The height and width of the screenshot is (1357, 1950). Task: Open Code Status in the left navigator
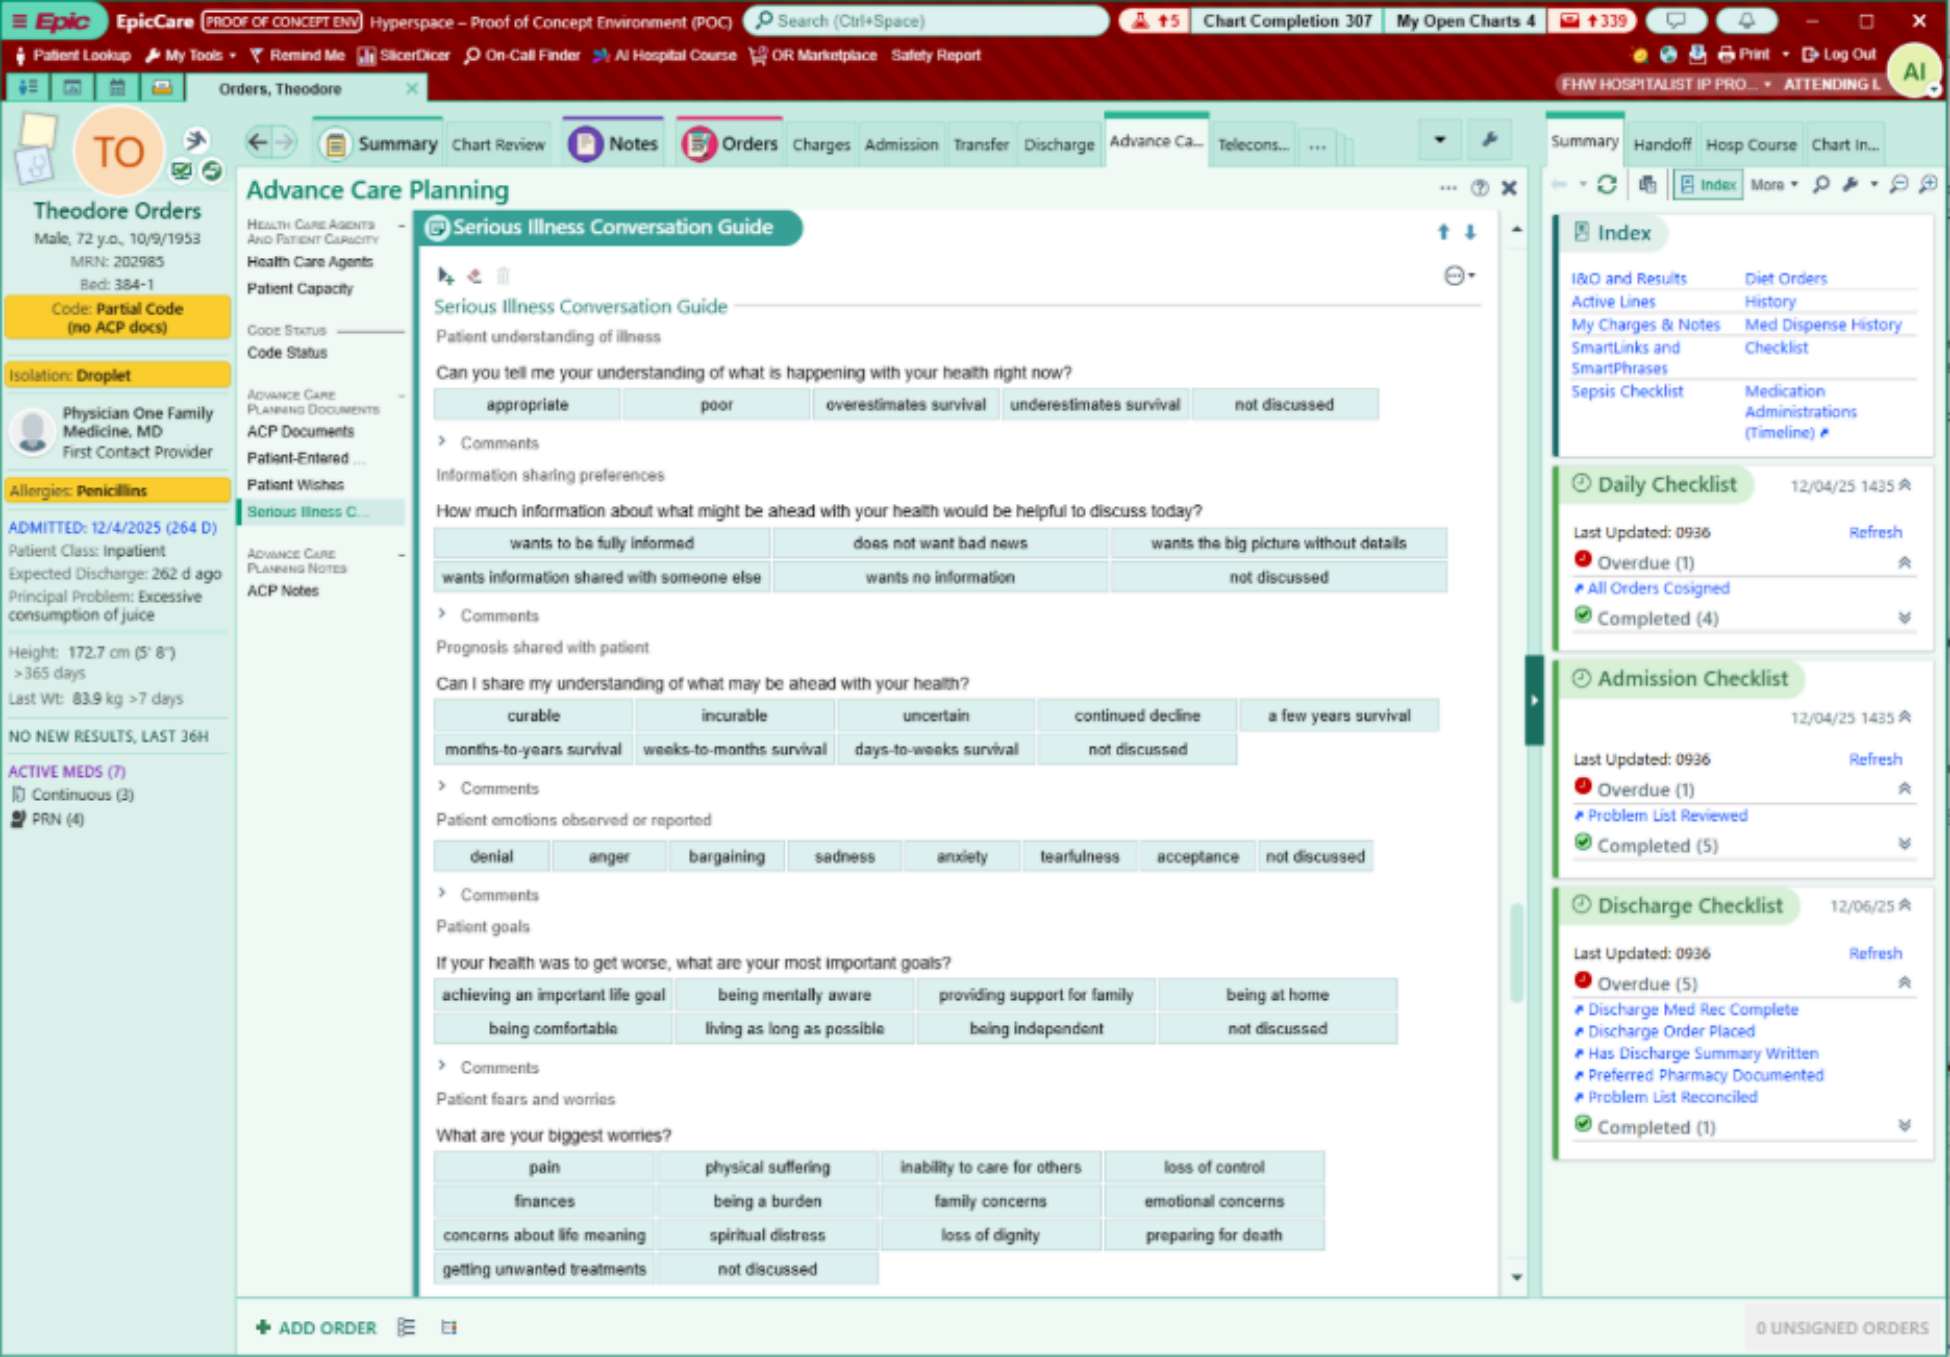[x=287, y=353]
